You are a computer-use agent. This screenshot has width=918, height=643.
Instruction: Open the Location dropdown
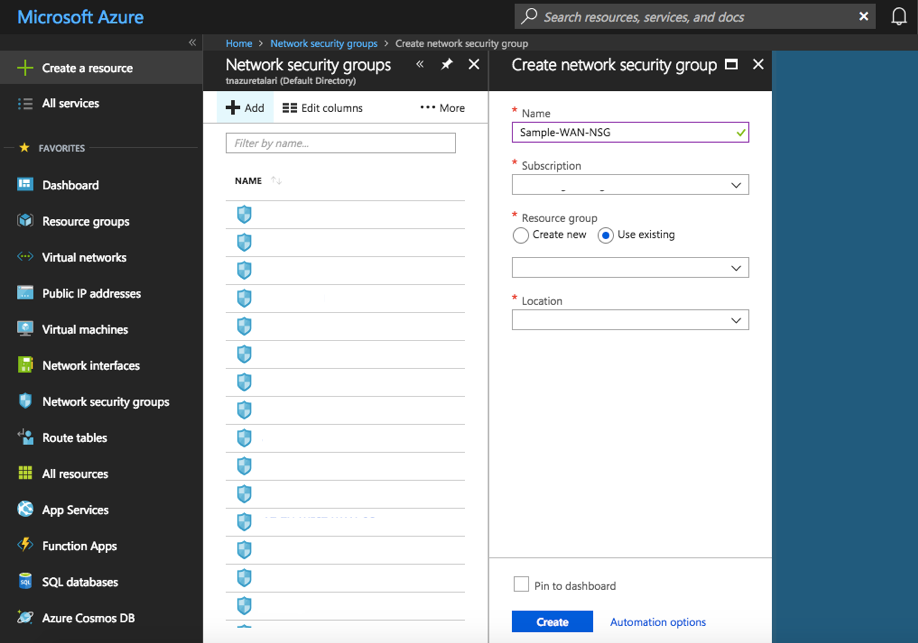[630, 320]
